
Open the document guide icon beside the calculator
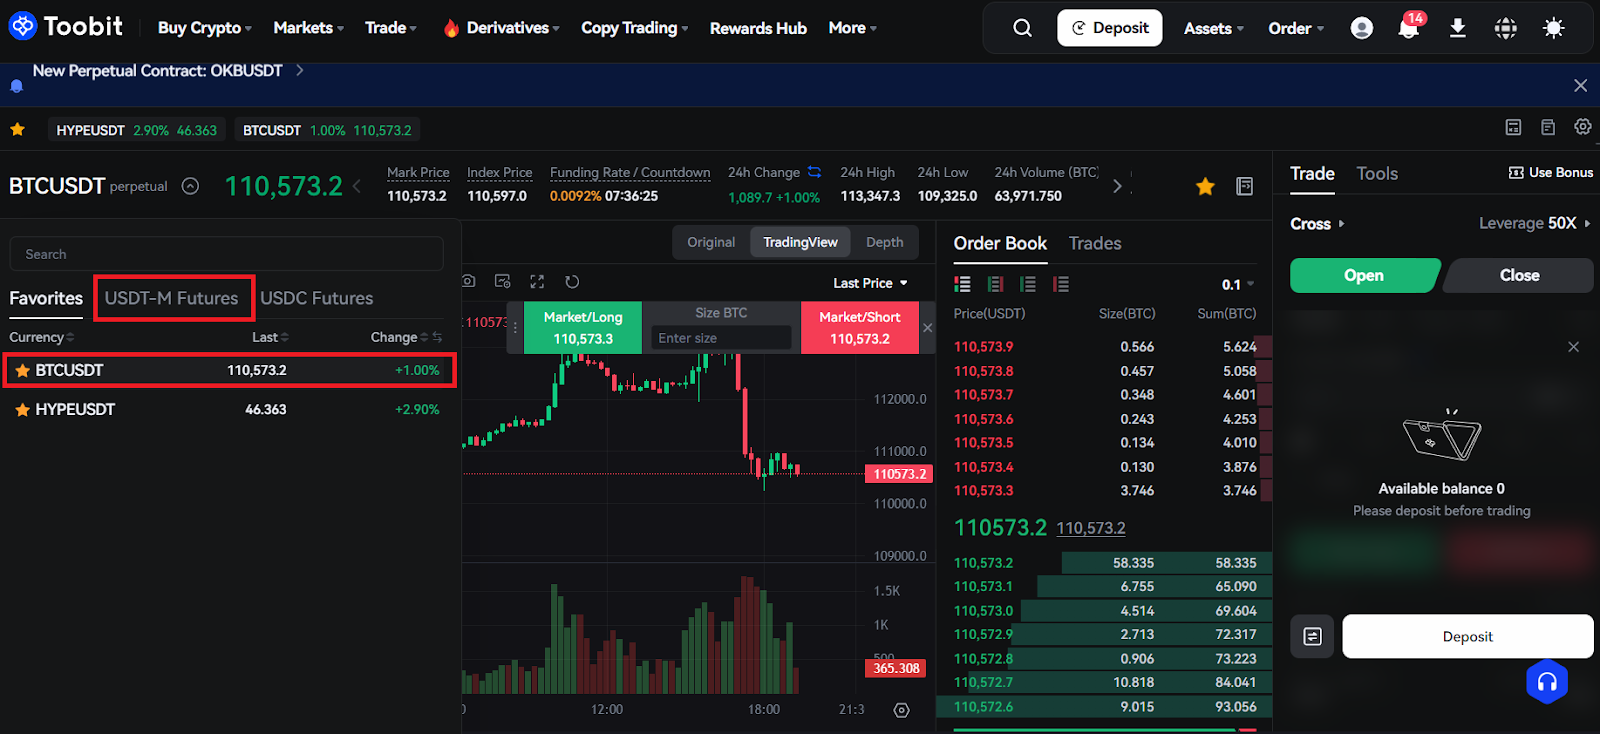tap(1548, 127)
